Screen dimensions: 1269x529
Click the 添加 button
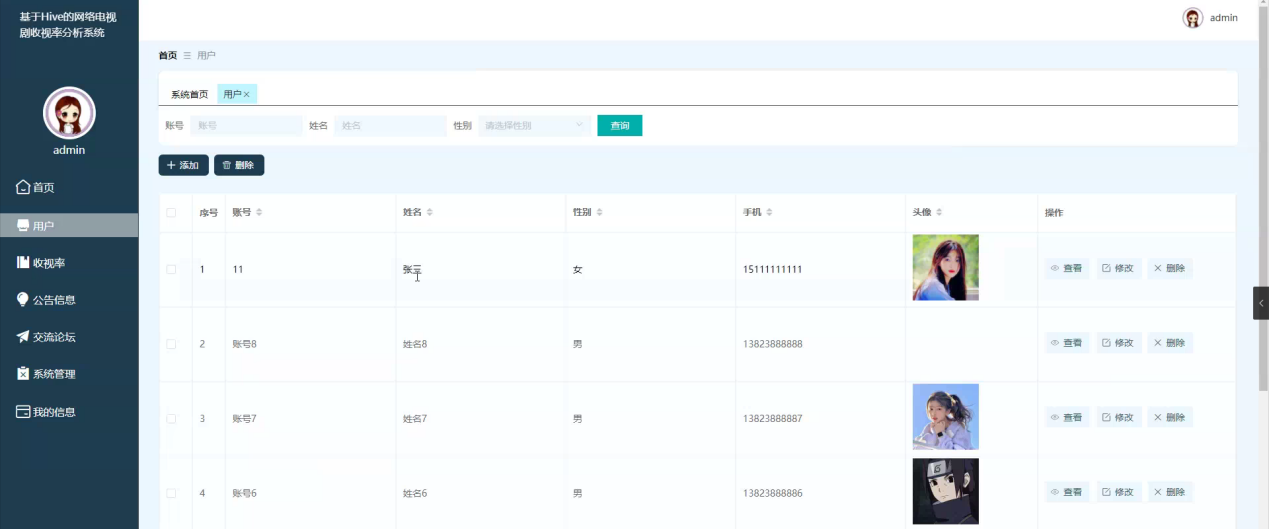[x=183, y=165]
